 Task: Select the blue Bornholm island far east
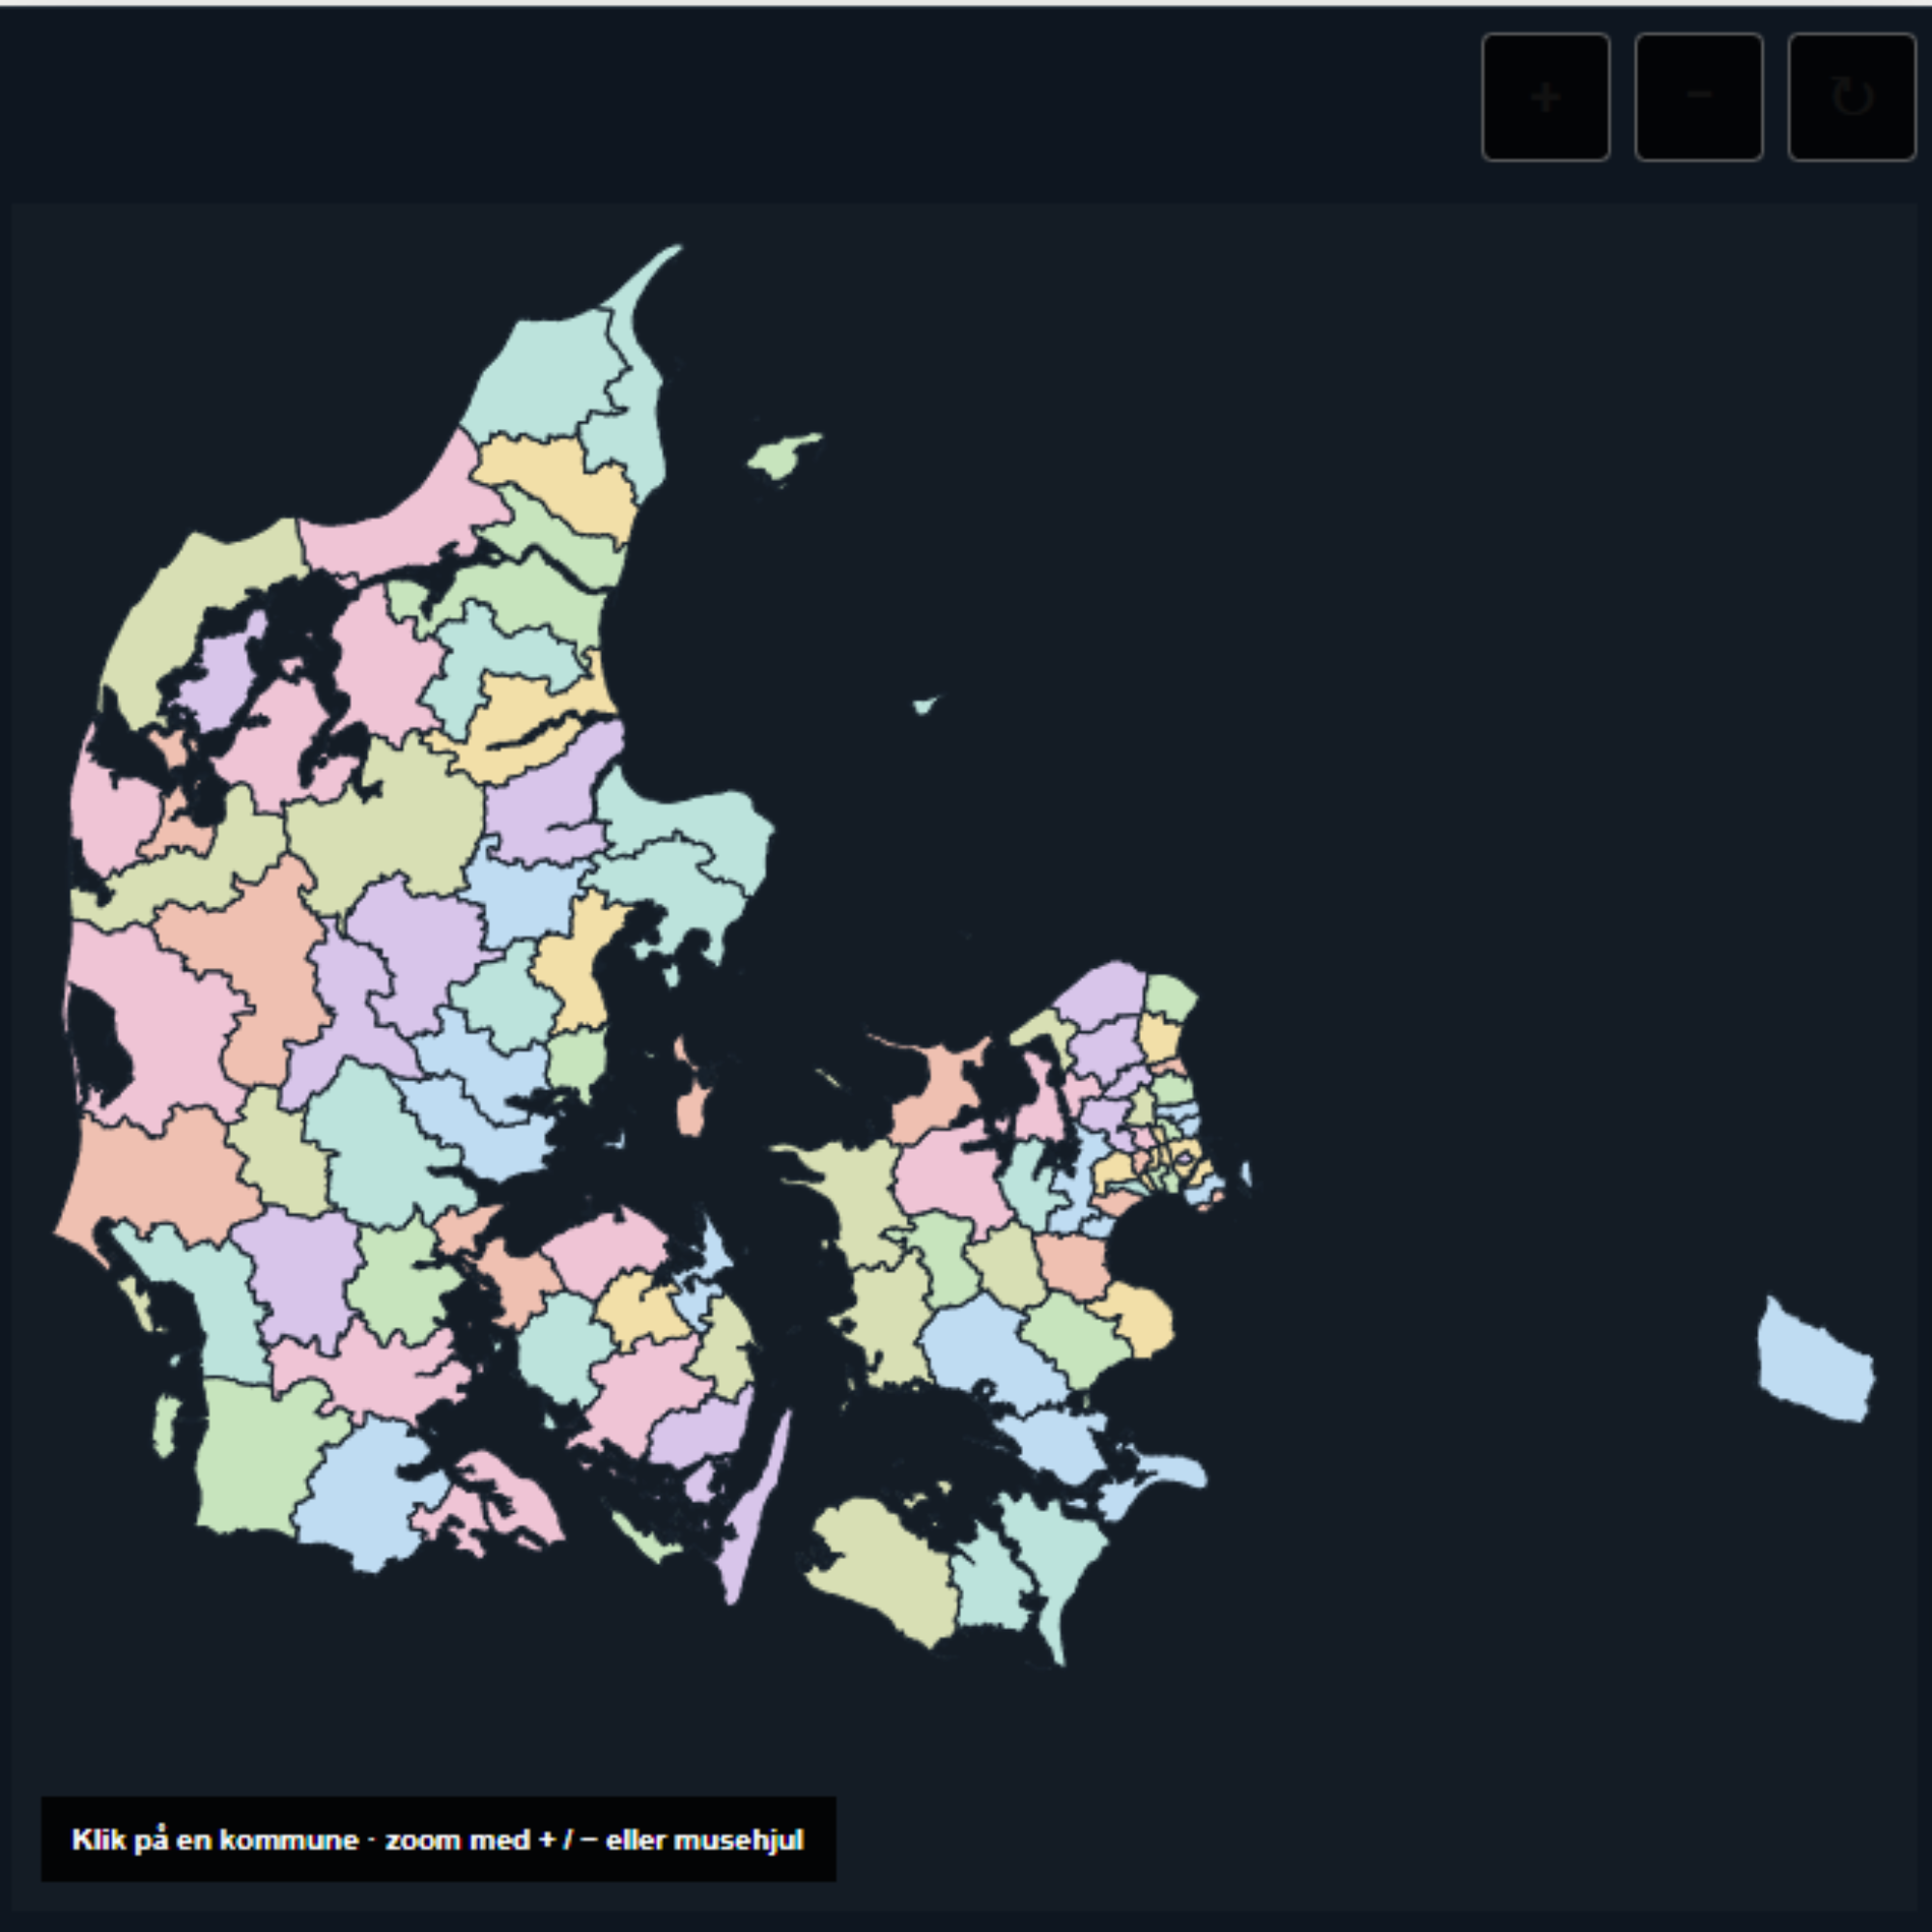[x=1816, y=1360]
